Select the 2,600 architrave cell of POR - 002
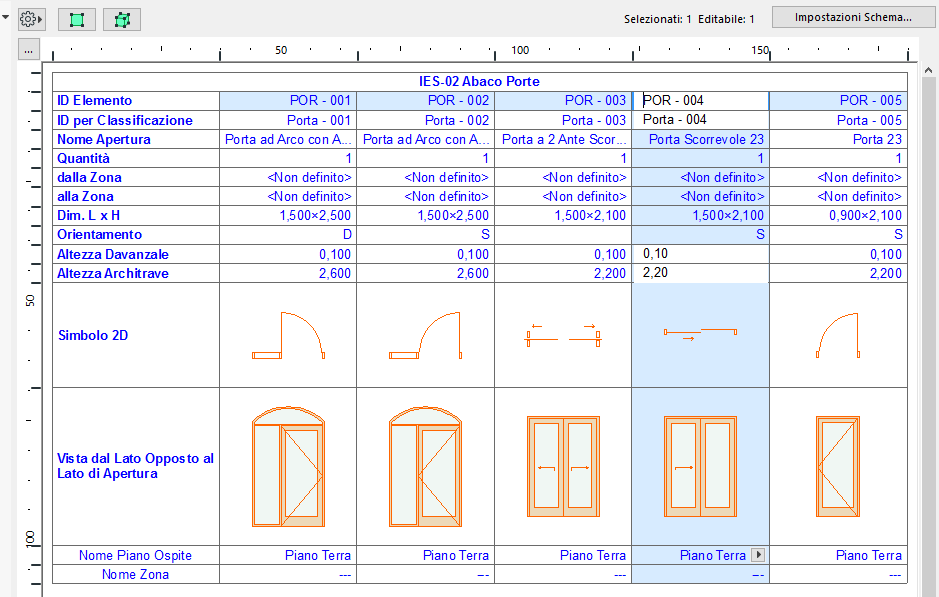939x597 pixels. (426, 273)
